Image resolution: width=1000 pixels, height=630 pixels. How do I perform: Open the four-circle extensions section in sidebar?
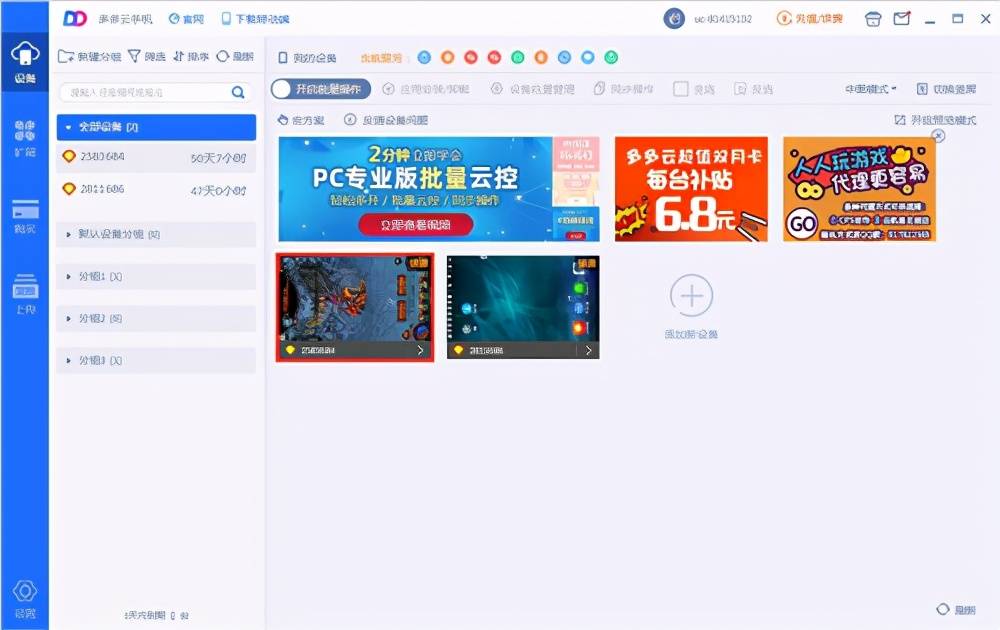point(25,137)
